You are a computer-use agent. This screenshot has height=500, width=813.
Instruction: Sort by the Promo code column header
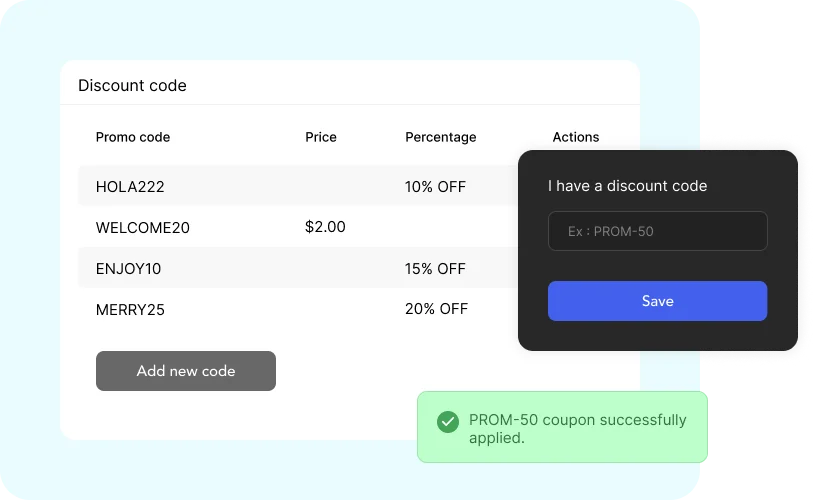coord(133,137)
